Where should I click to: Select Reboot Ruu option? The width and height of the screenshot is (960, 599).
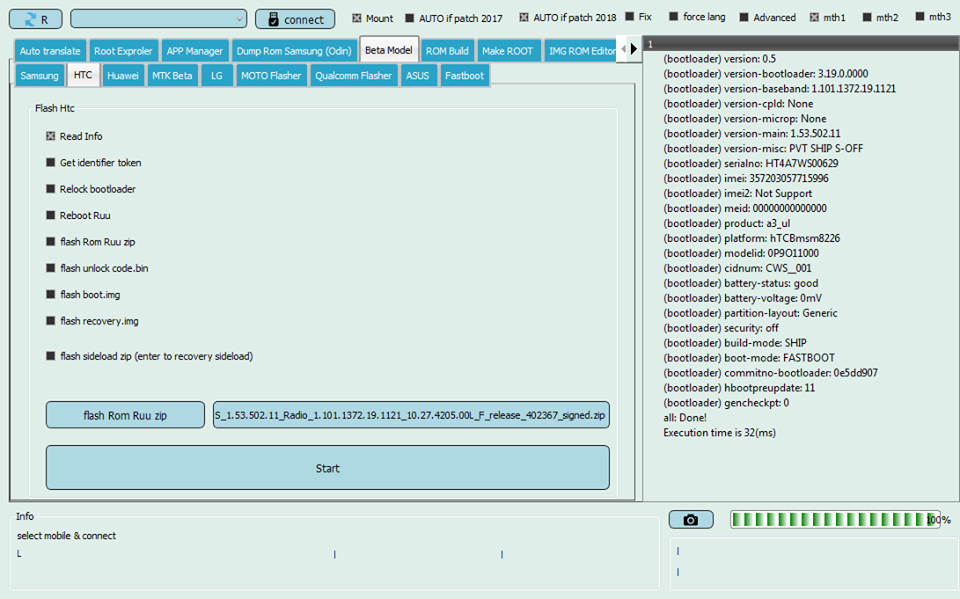pos(78,215)
